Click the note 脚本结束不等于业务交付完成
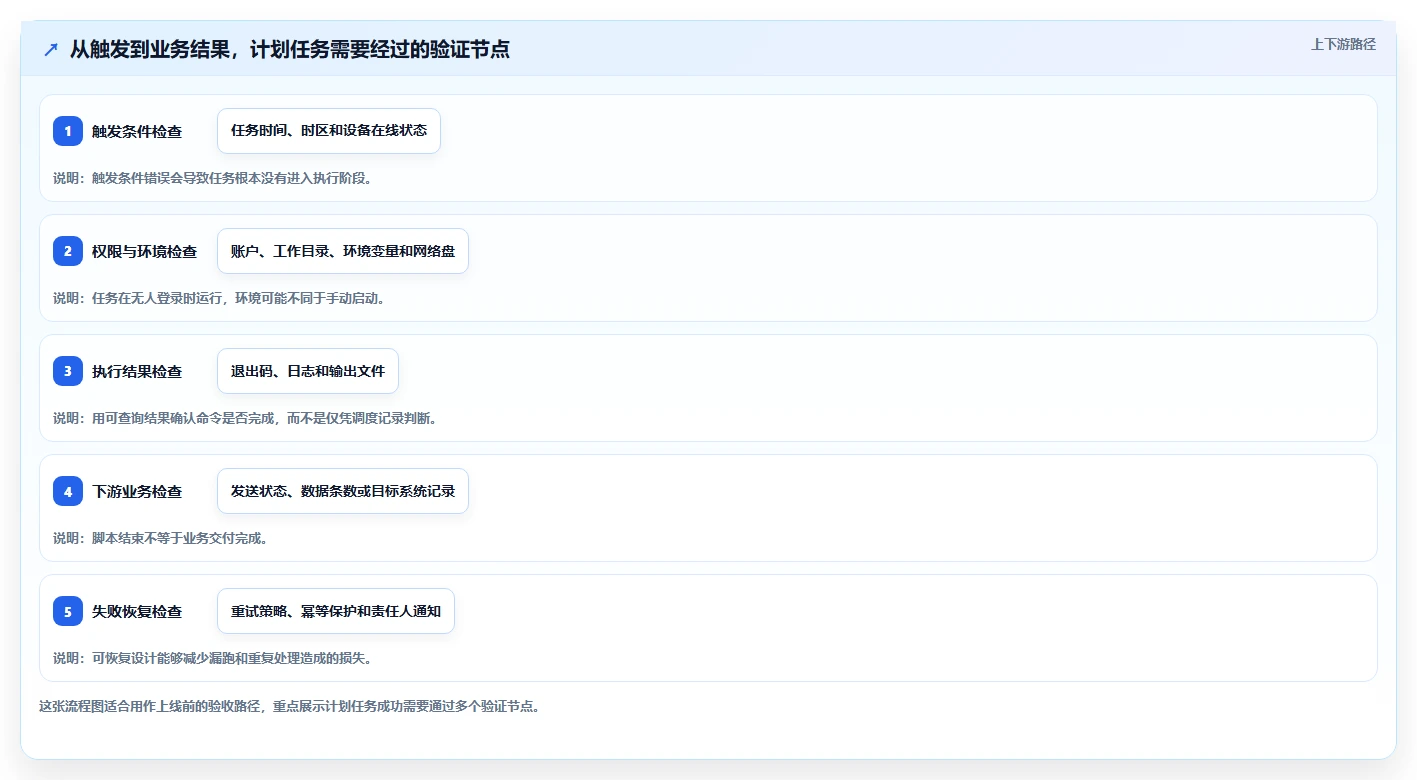The height and width of the screenshot is (780, 1417). pyautogui.click(x=160, y=538)
